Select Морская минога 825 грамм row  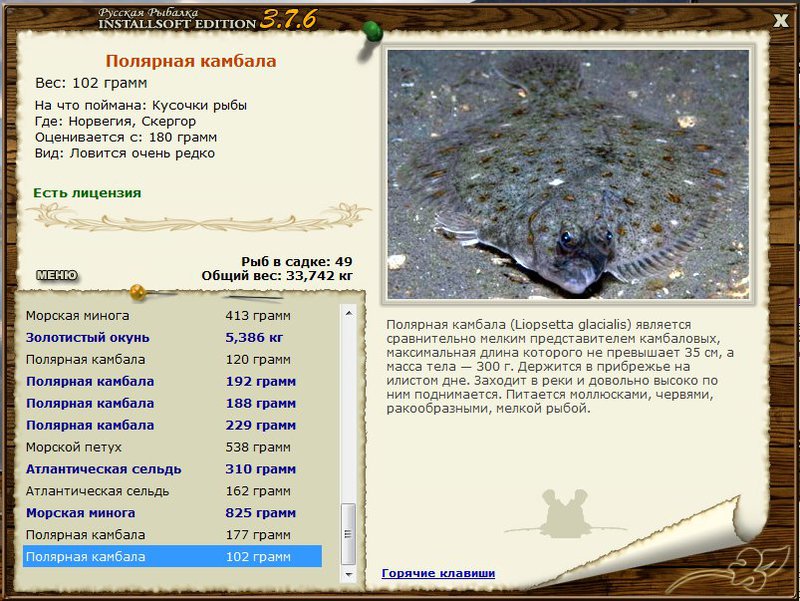pyautogui.click(x=172, y=513)
